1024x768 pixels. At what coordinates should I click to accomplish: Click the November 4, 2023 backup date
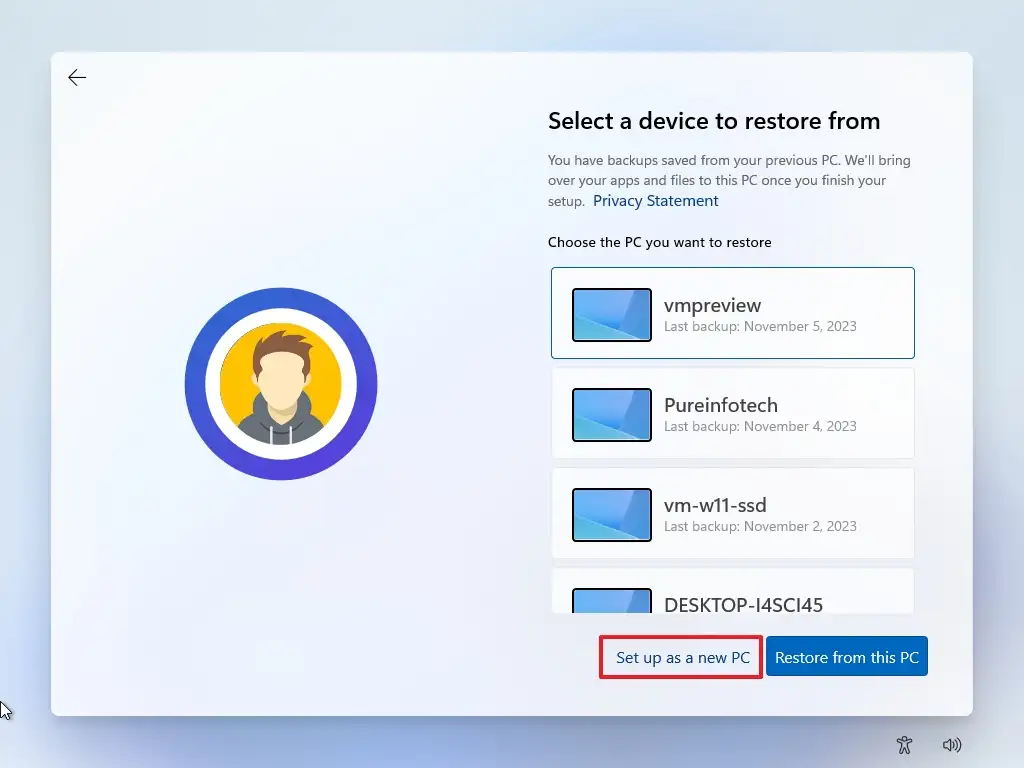(760, 426)
